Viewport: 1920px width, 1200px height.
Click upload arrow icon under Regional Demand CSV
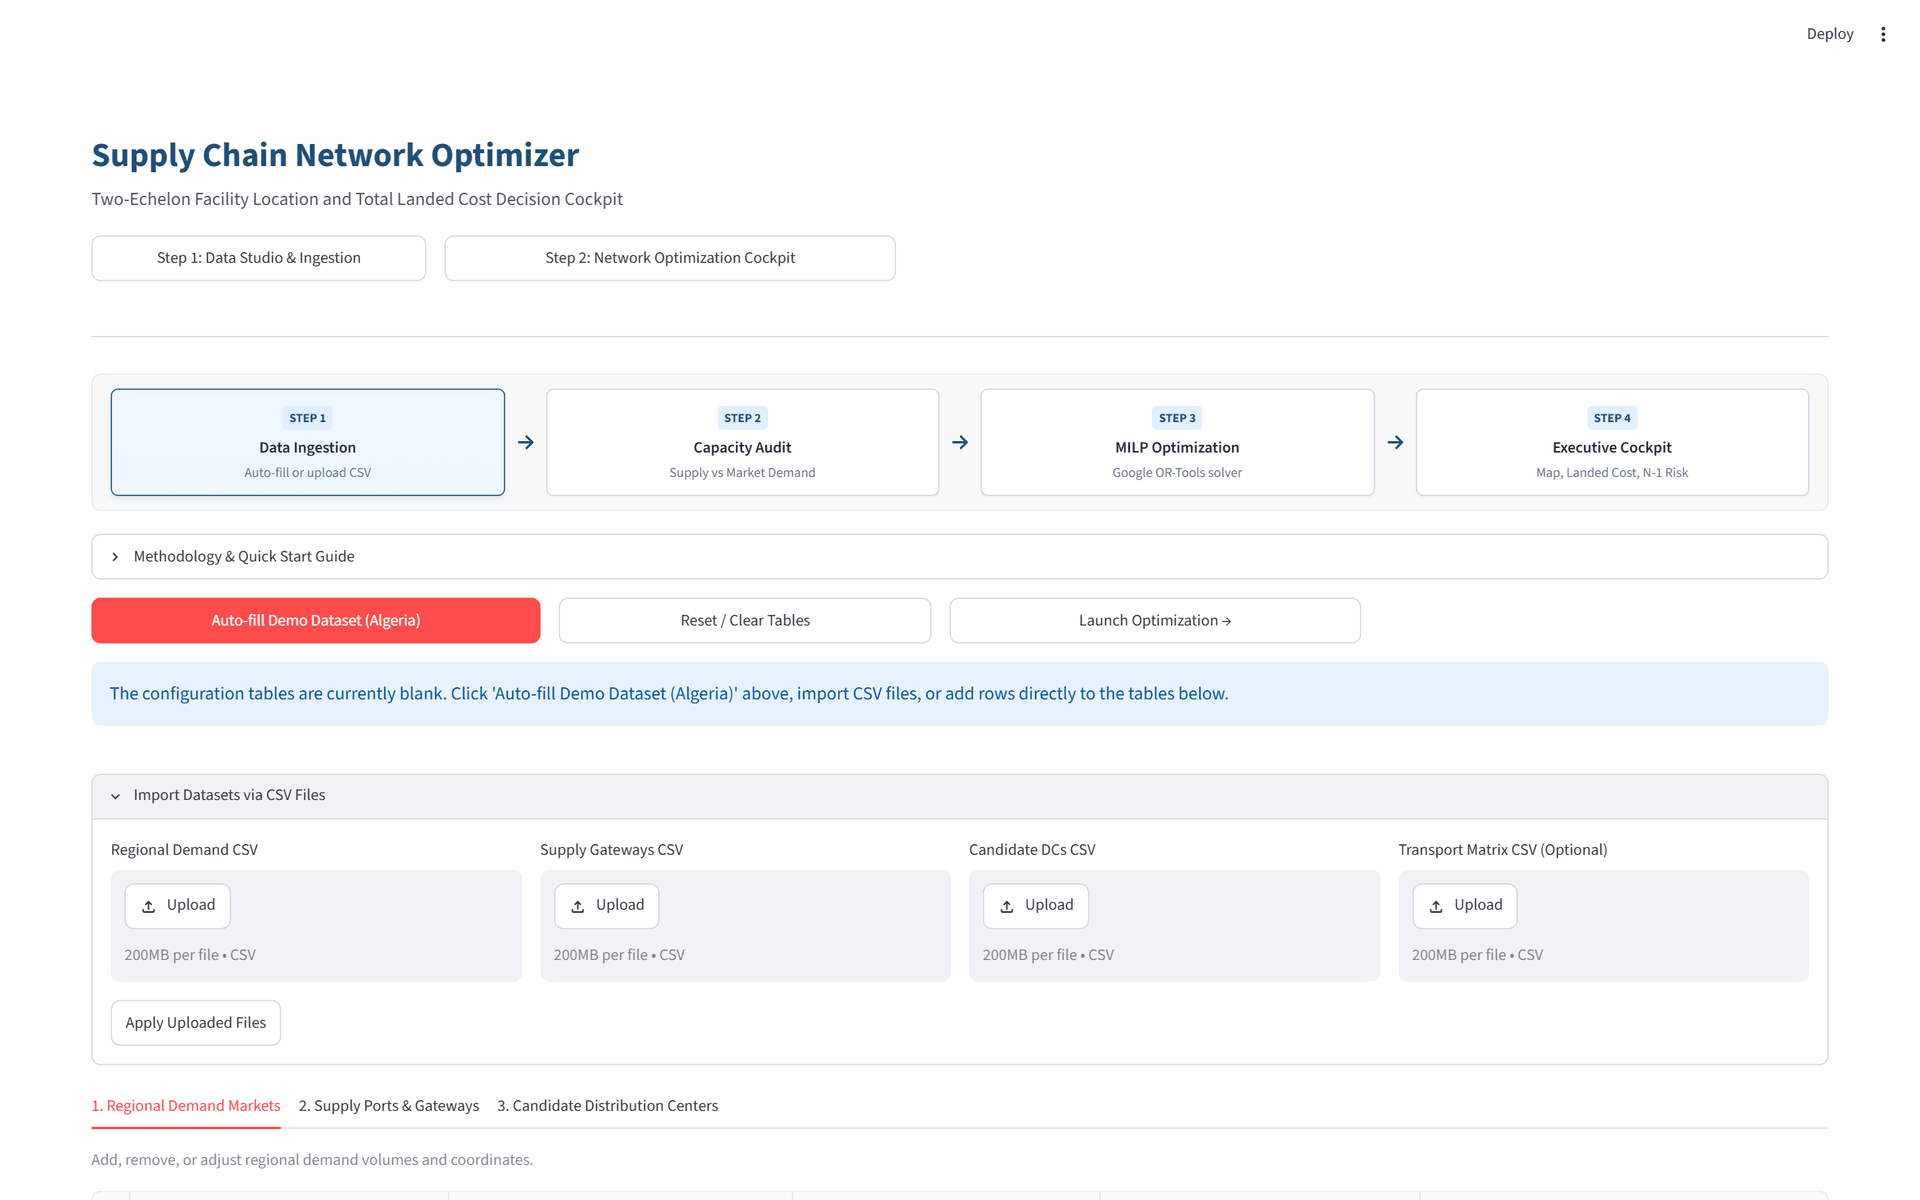pos(148,906)
